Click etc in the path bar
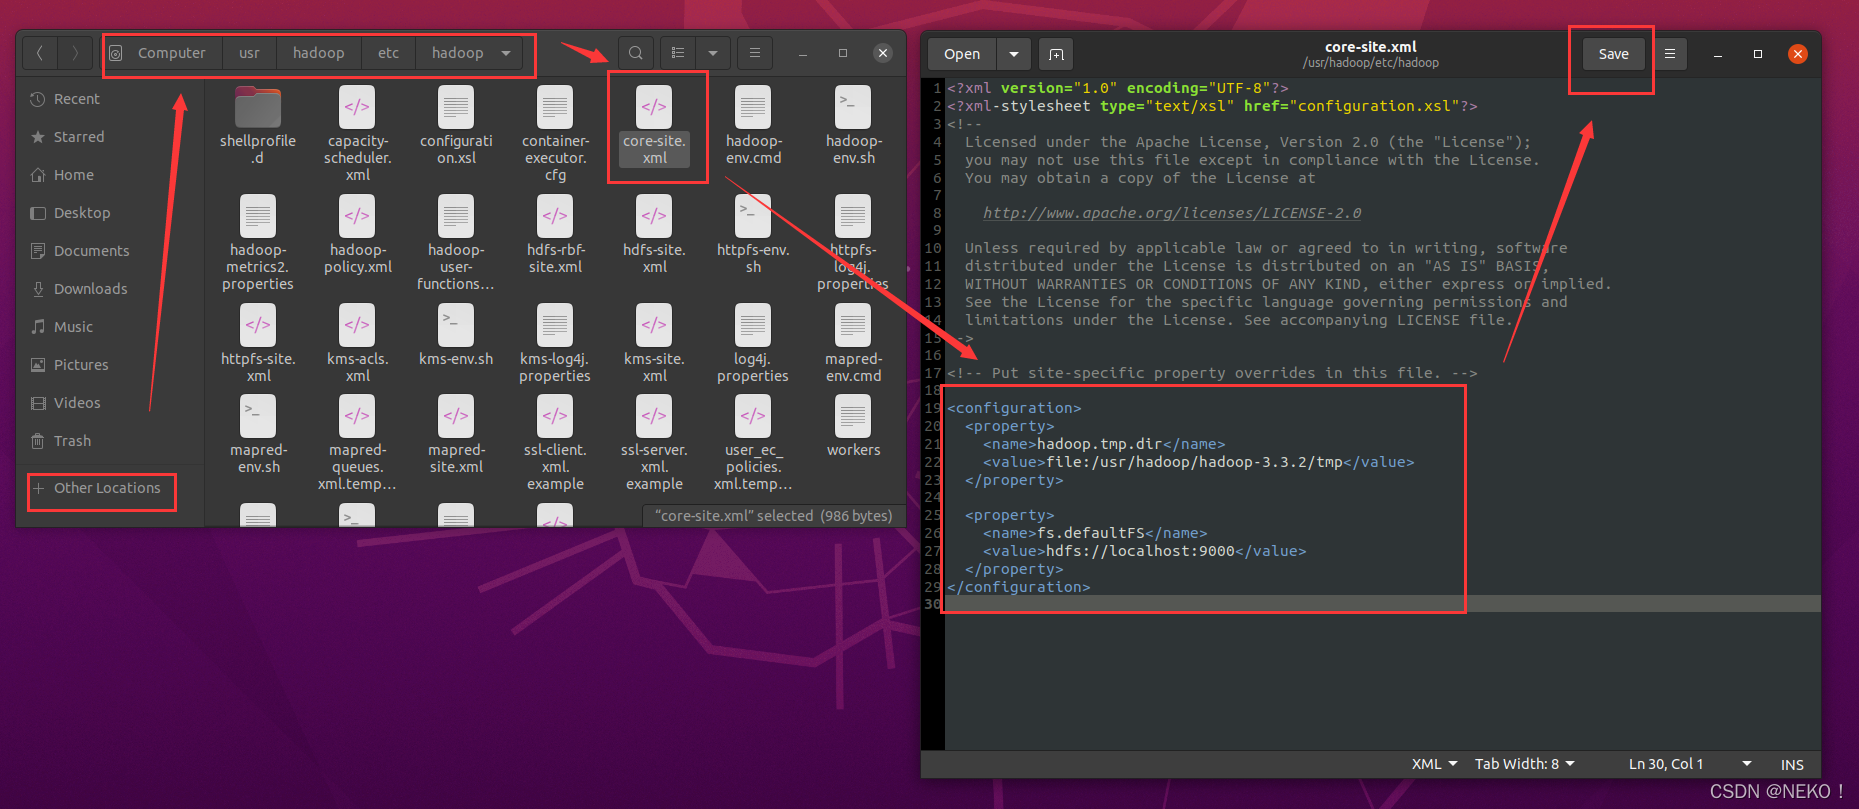 tap(388, 53)
